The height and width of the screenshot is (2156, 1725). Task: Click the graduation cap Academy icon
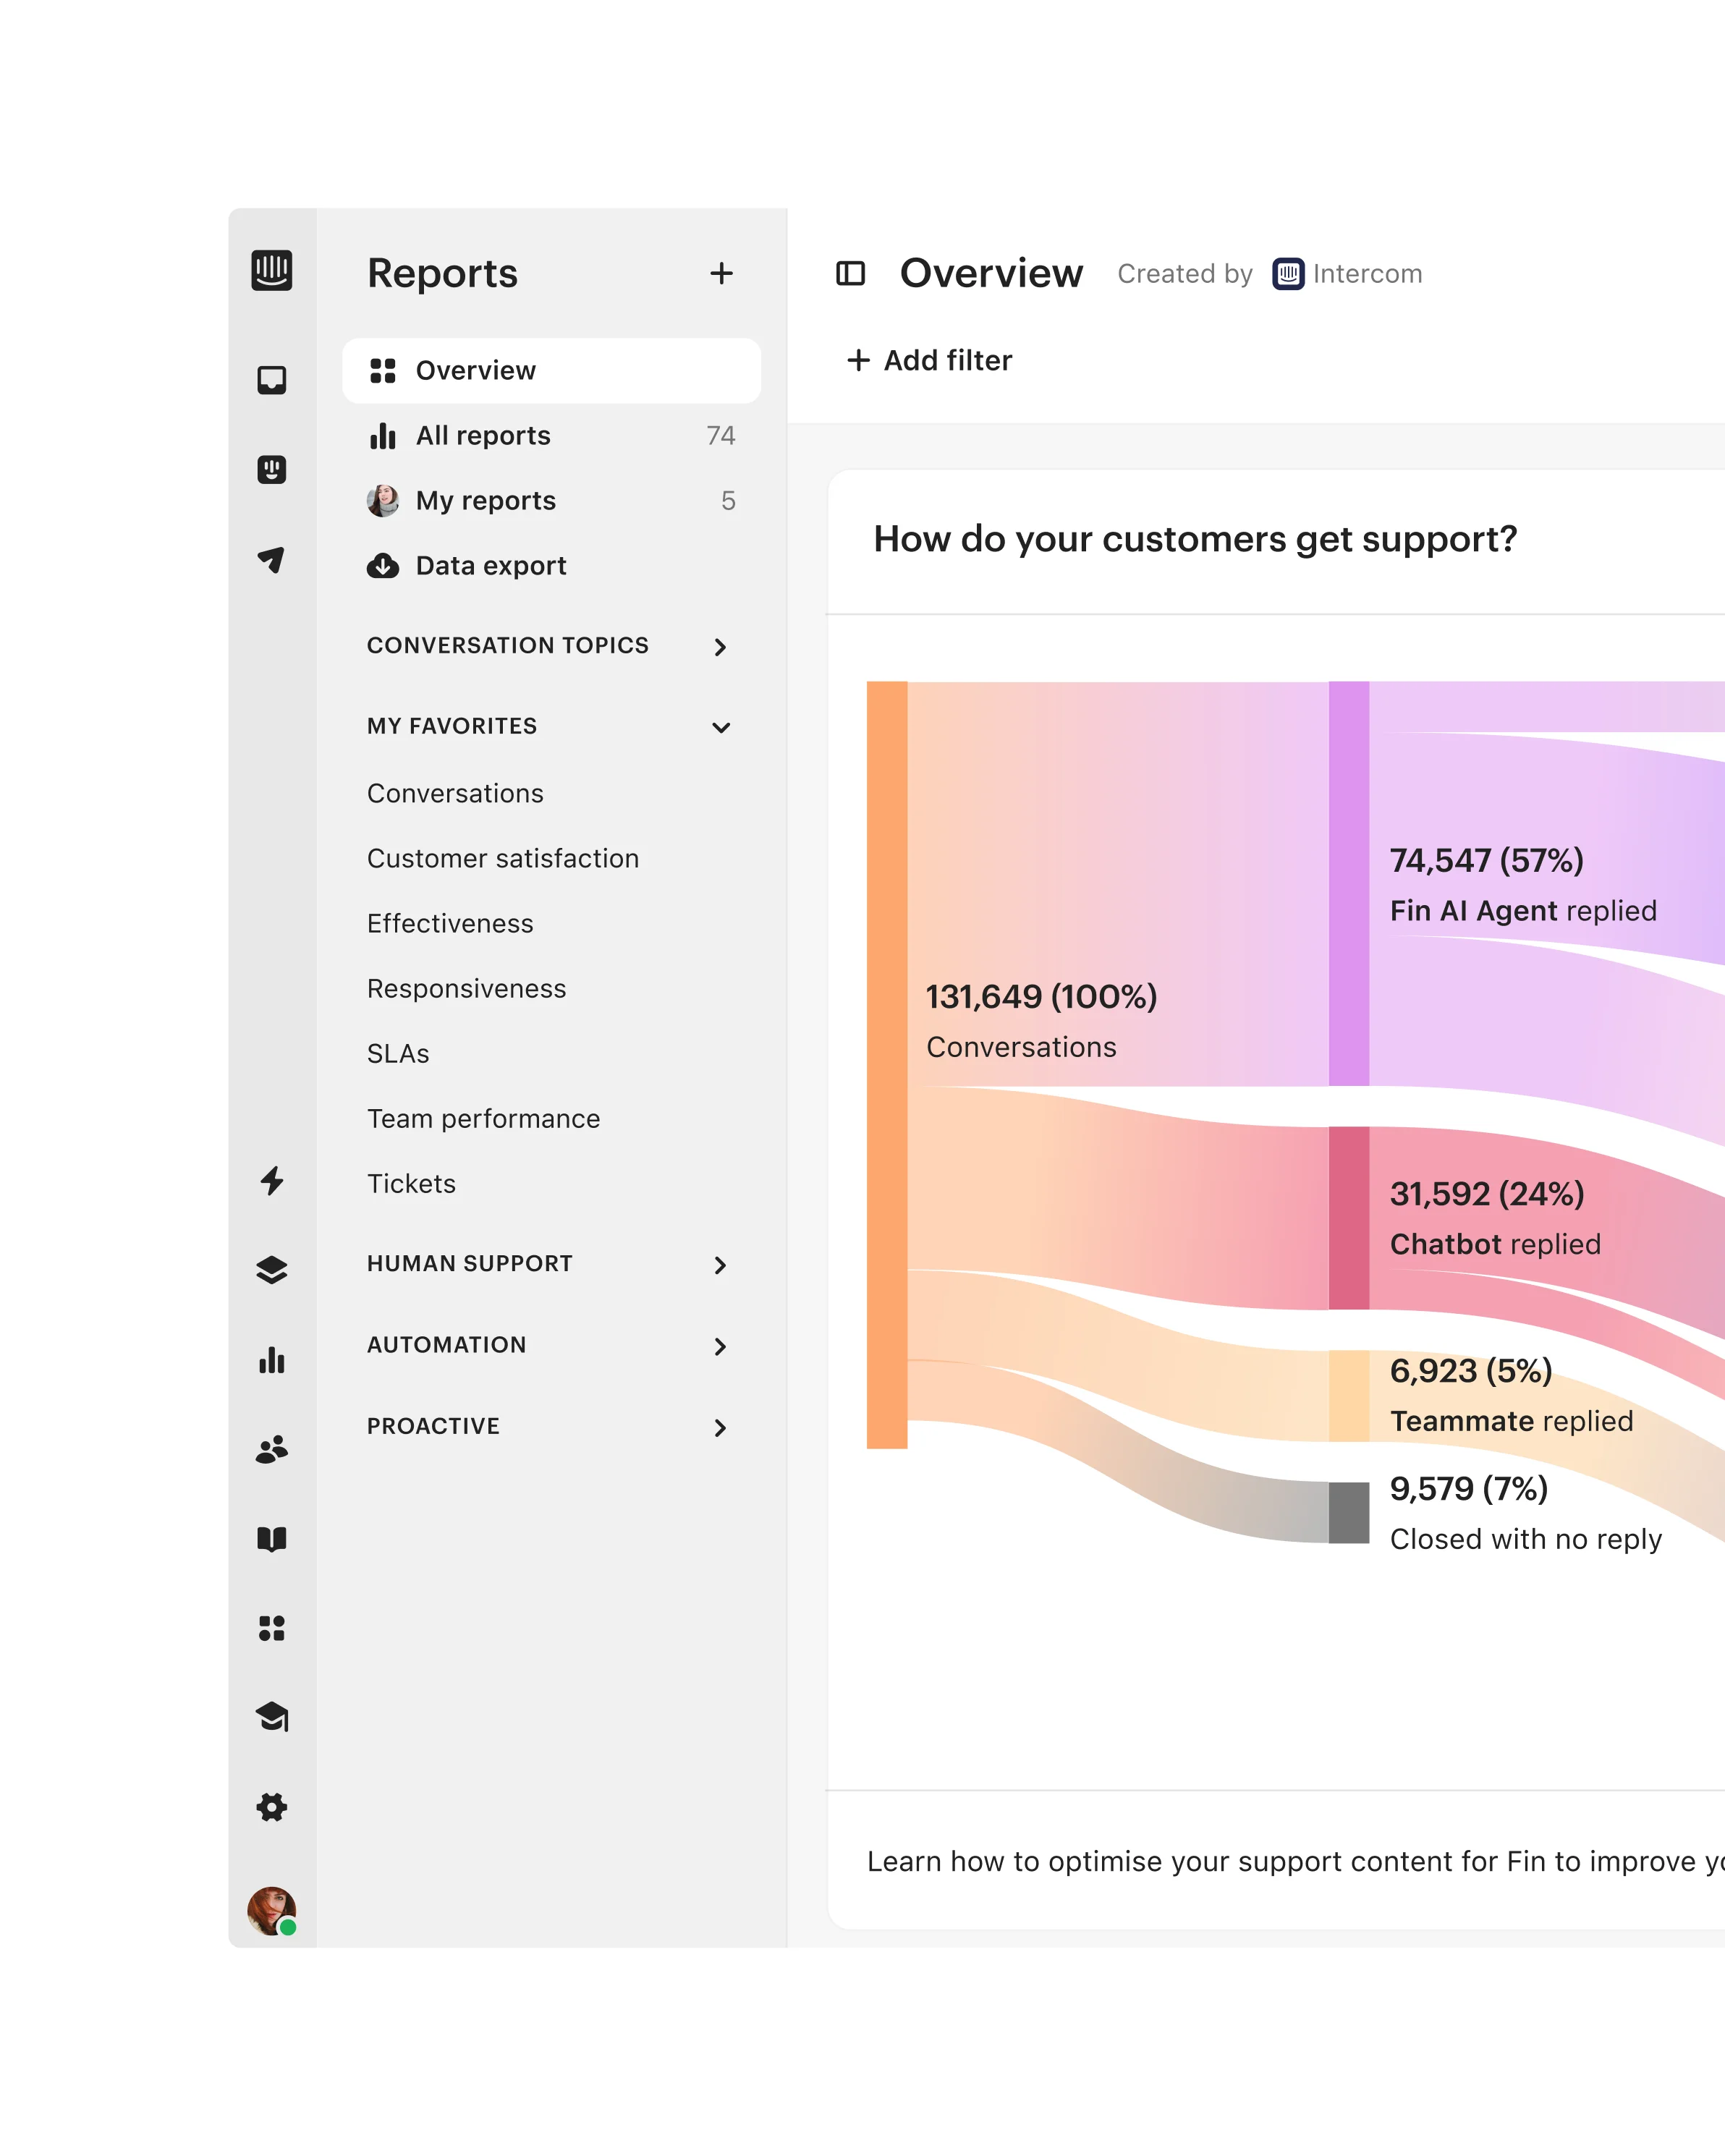coord(271,1718)
